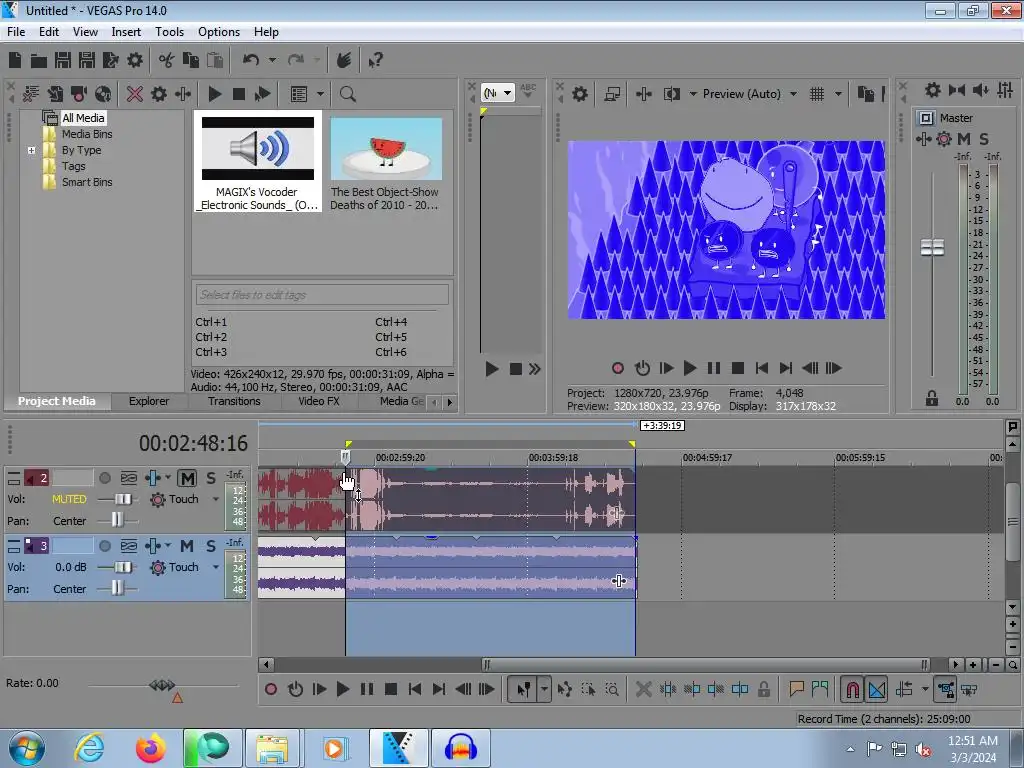Image resolution: width=1024 pixels, height=768 pixels.
Task: Click the Copy icon in main toolbar
Action: [x=191, y=60]
